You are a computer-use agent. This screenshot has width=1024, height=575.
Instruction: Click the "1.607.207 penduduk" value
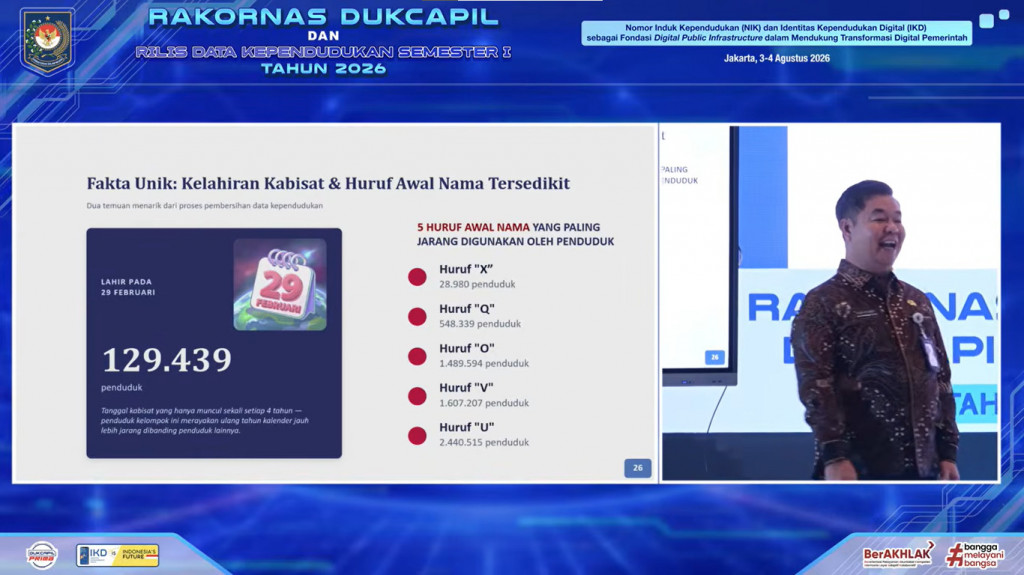point(484,403)
